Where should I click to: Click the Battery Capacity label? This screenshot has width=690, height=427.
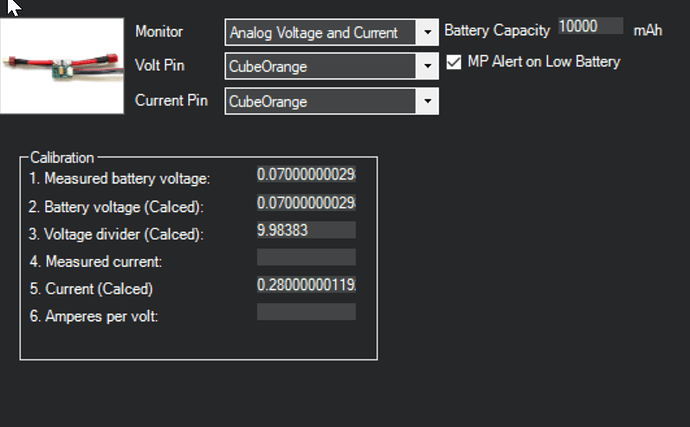pos(497,30)
